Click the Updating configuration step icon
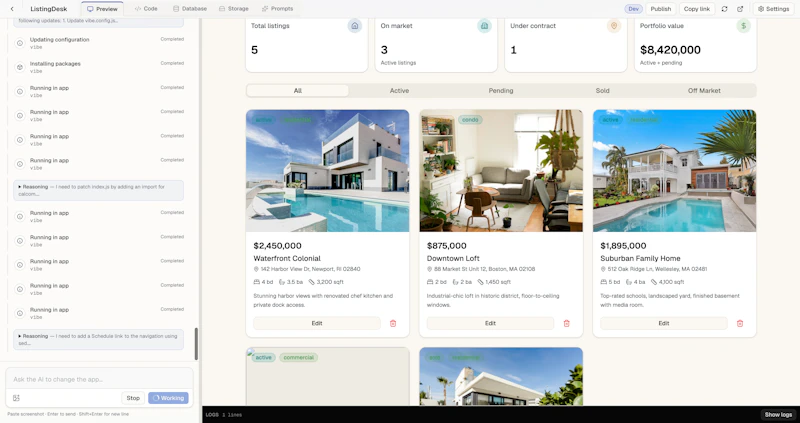This screenshot has width=800, height=423. pos(20,43)
